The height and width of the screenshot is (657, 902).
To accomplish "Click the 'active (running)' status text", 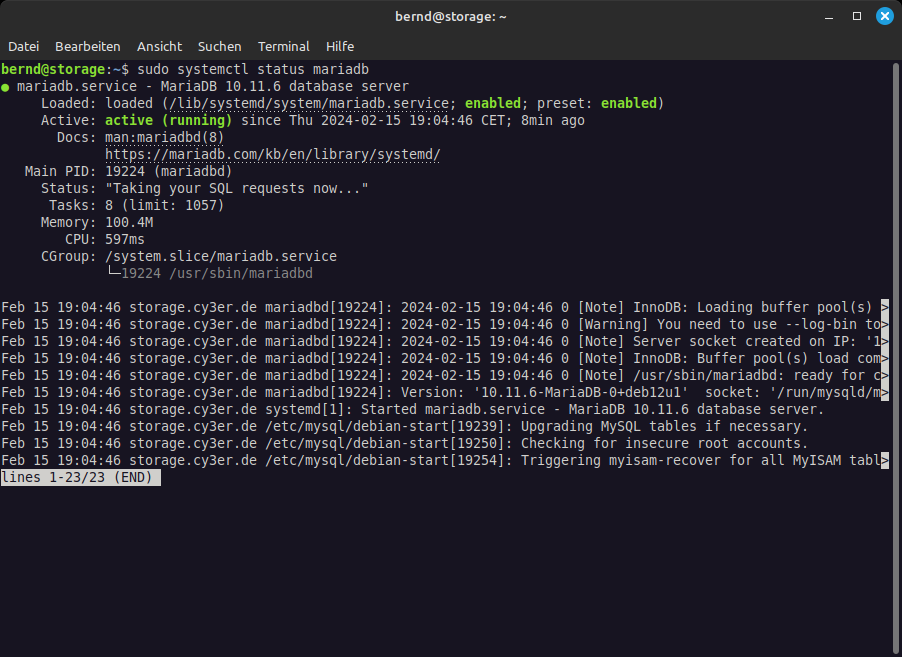I will click(x=169, y=120).
